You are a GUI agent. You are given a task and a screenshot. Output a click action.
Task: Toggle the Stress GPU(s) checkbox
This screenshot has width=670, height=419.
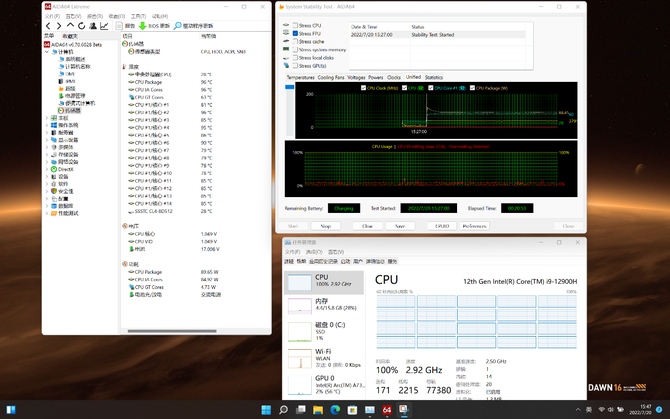pos(293,65)
